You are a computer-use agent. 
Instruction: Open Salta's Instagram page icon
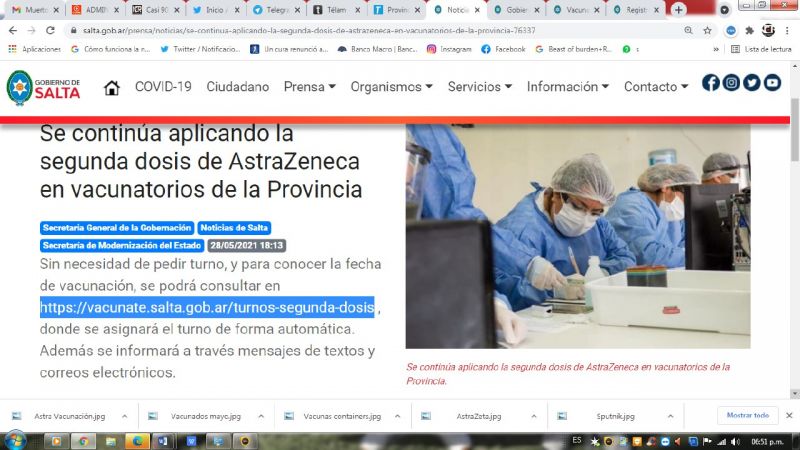[731, 83]
